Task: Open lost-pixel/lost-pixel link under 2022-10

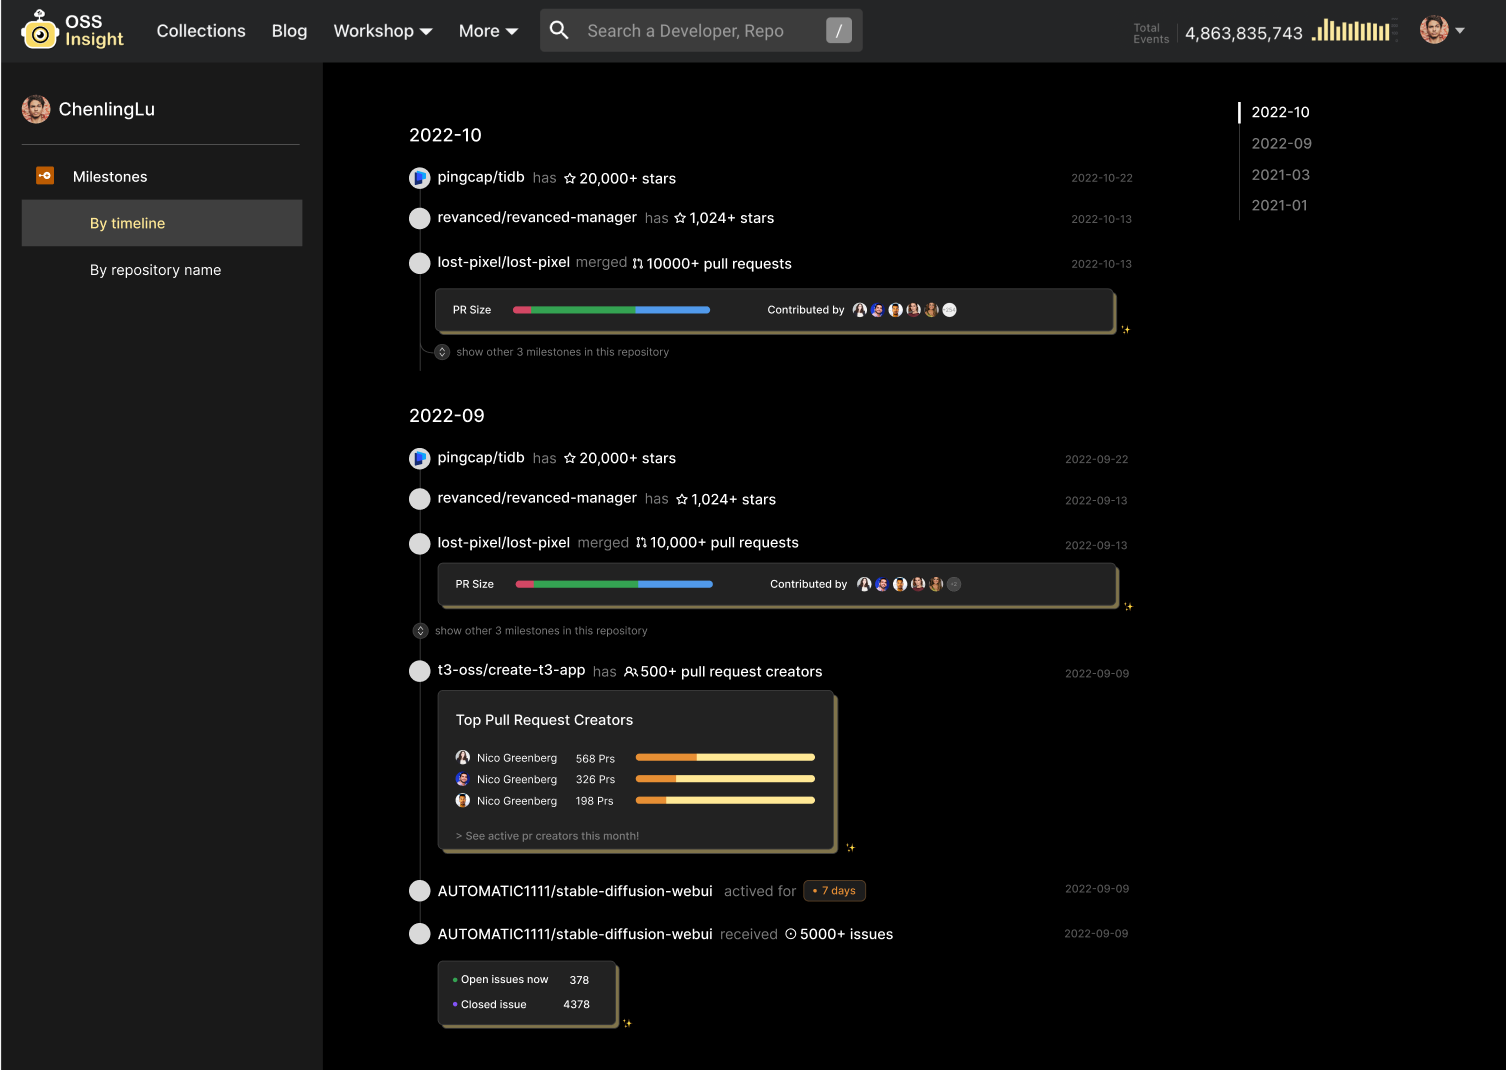Action: click(503, 262)
